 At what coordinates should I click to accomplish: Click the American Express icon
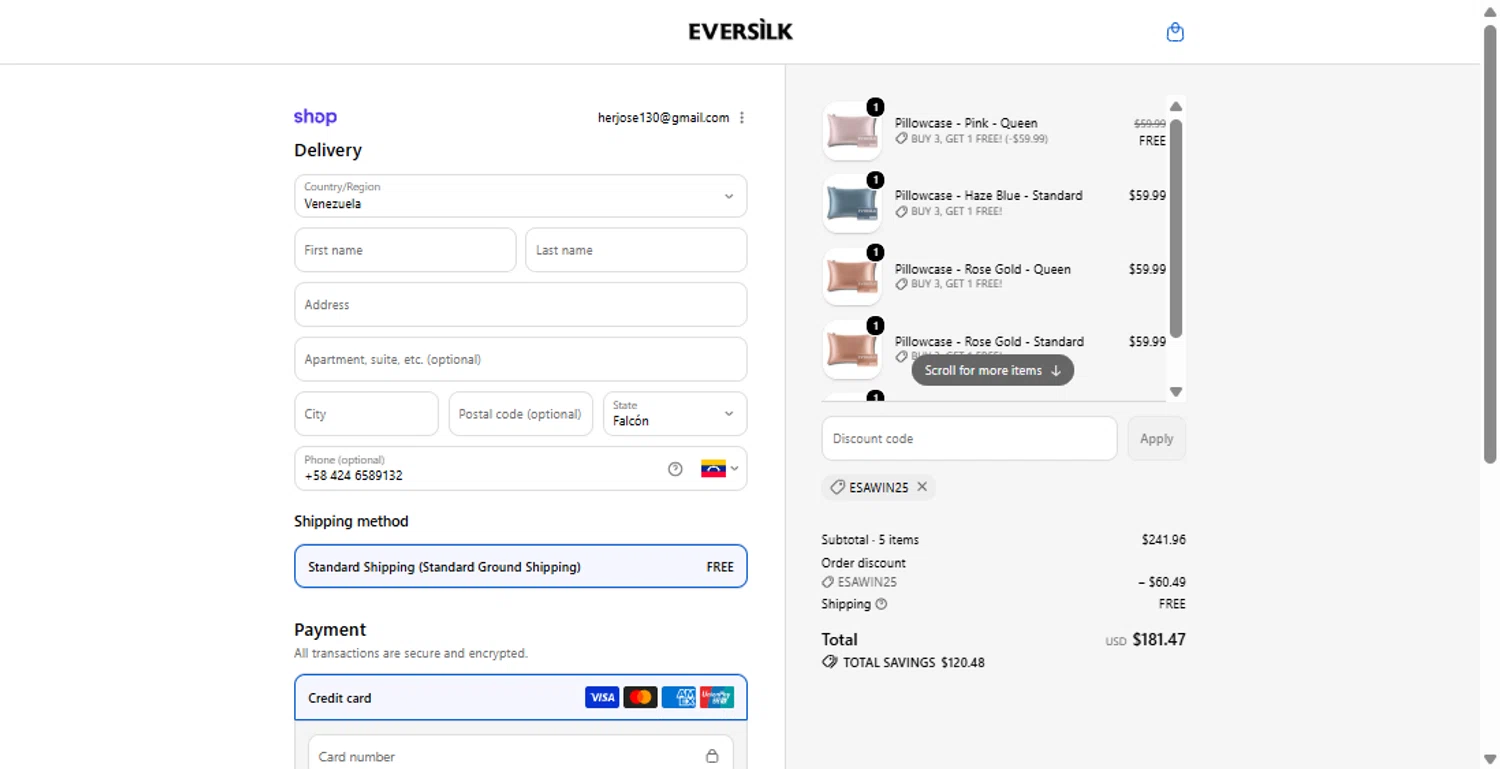pos(679,697)
